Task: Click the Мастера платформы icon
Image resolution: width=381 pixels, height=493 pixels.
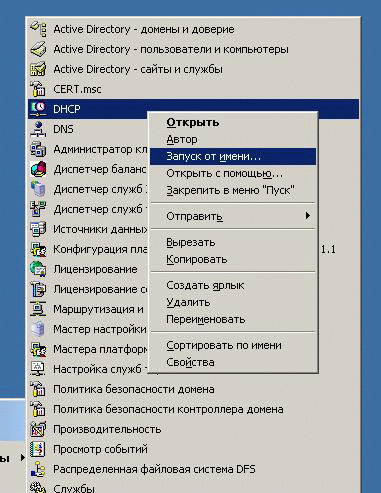Action: click(38, 349)
